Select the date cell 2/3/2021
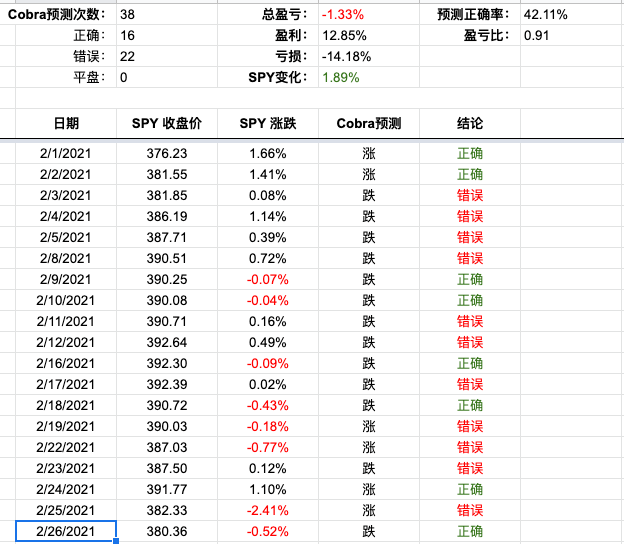 [66, 195]
